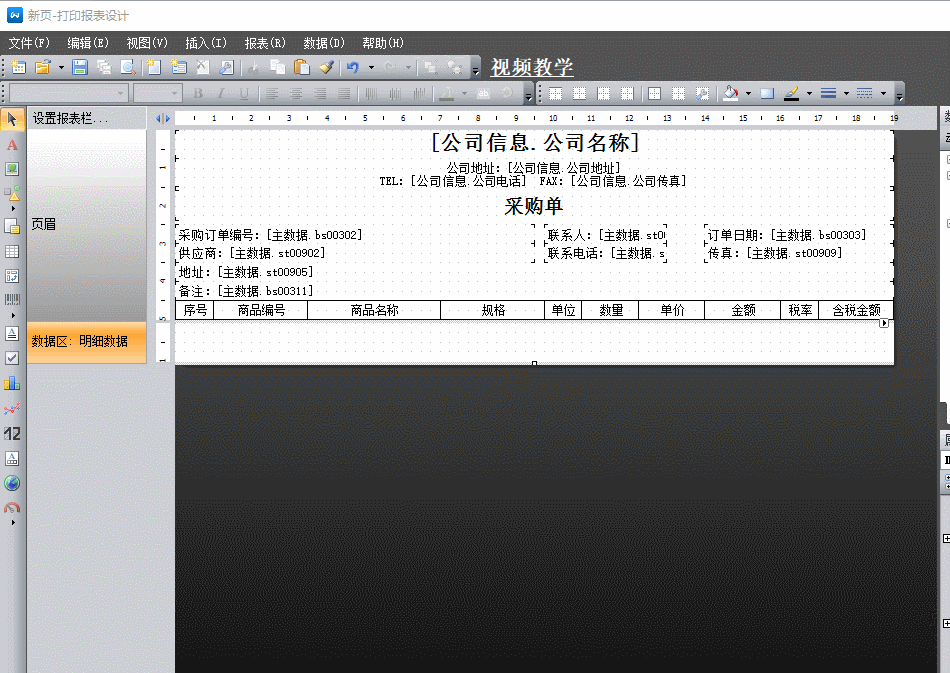950x673 pixels.
Task: Click the 设置报表栏... button
Action: (70, 118)
